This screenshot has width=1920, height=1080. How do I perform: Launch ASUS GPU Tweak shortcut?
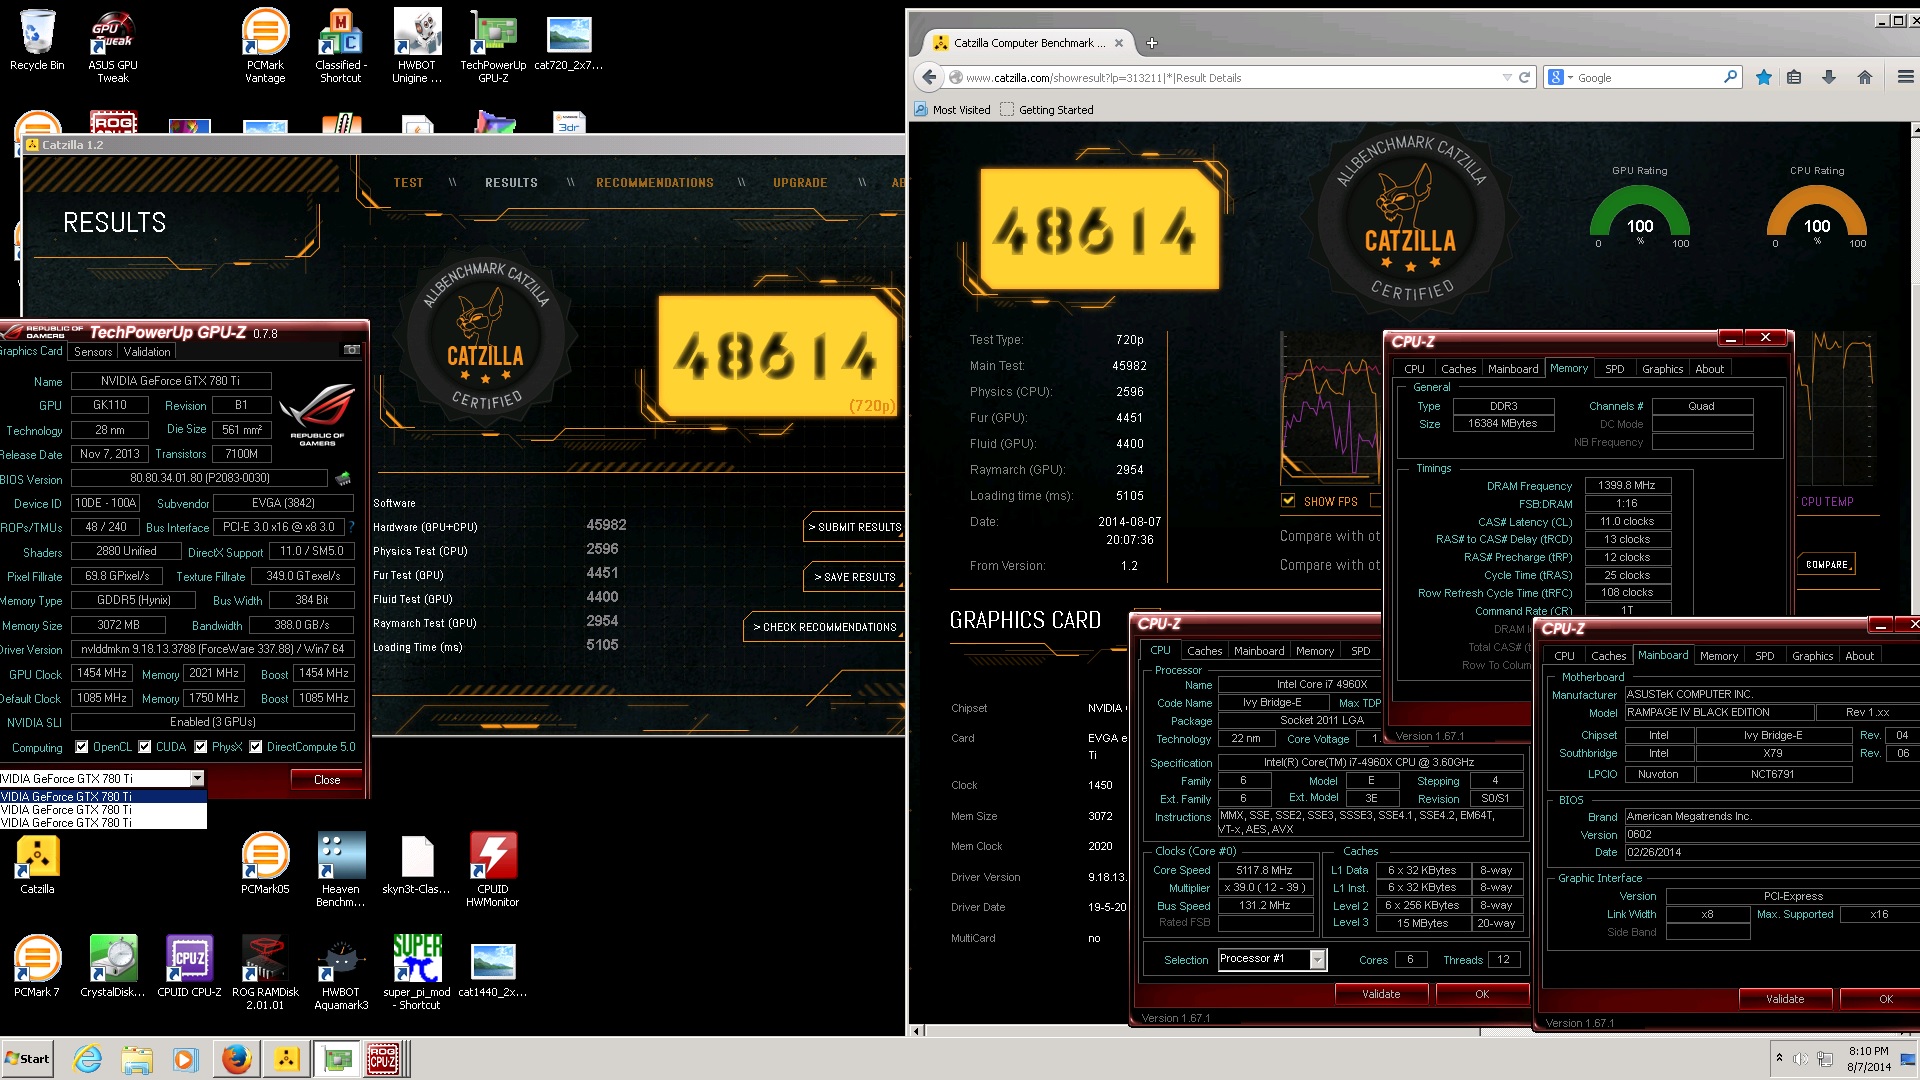[x=113, y=47]
